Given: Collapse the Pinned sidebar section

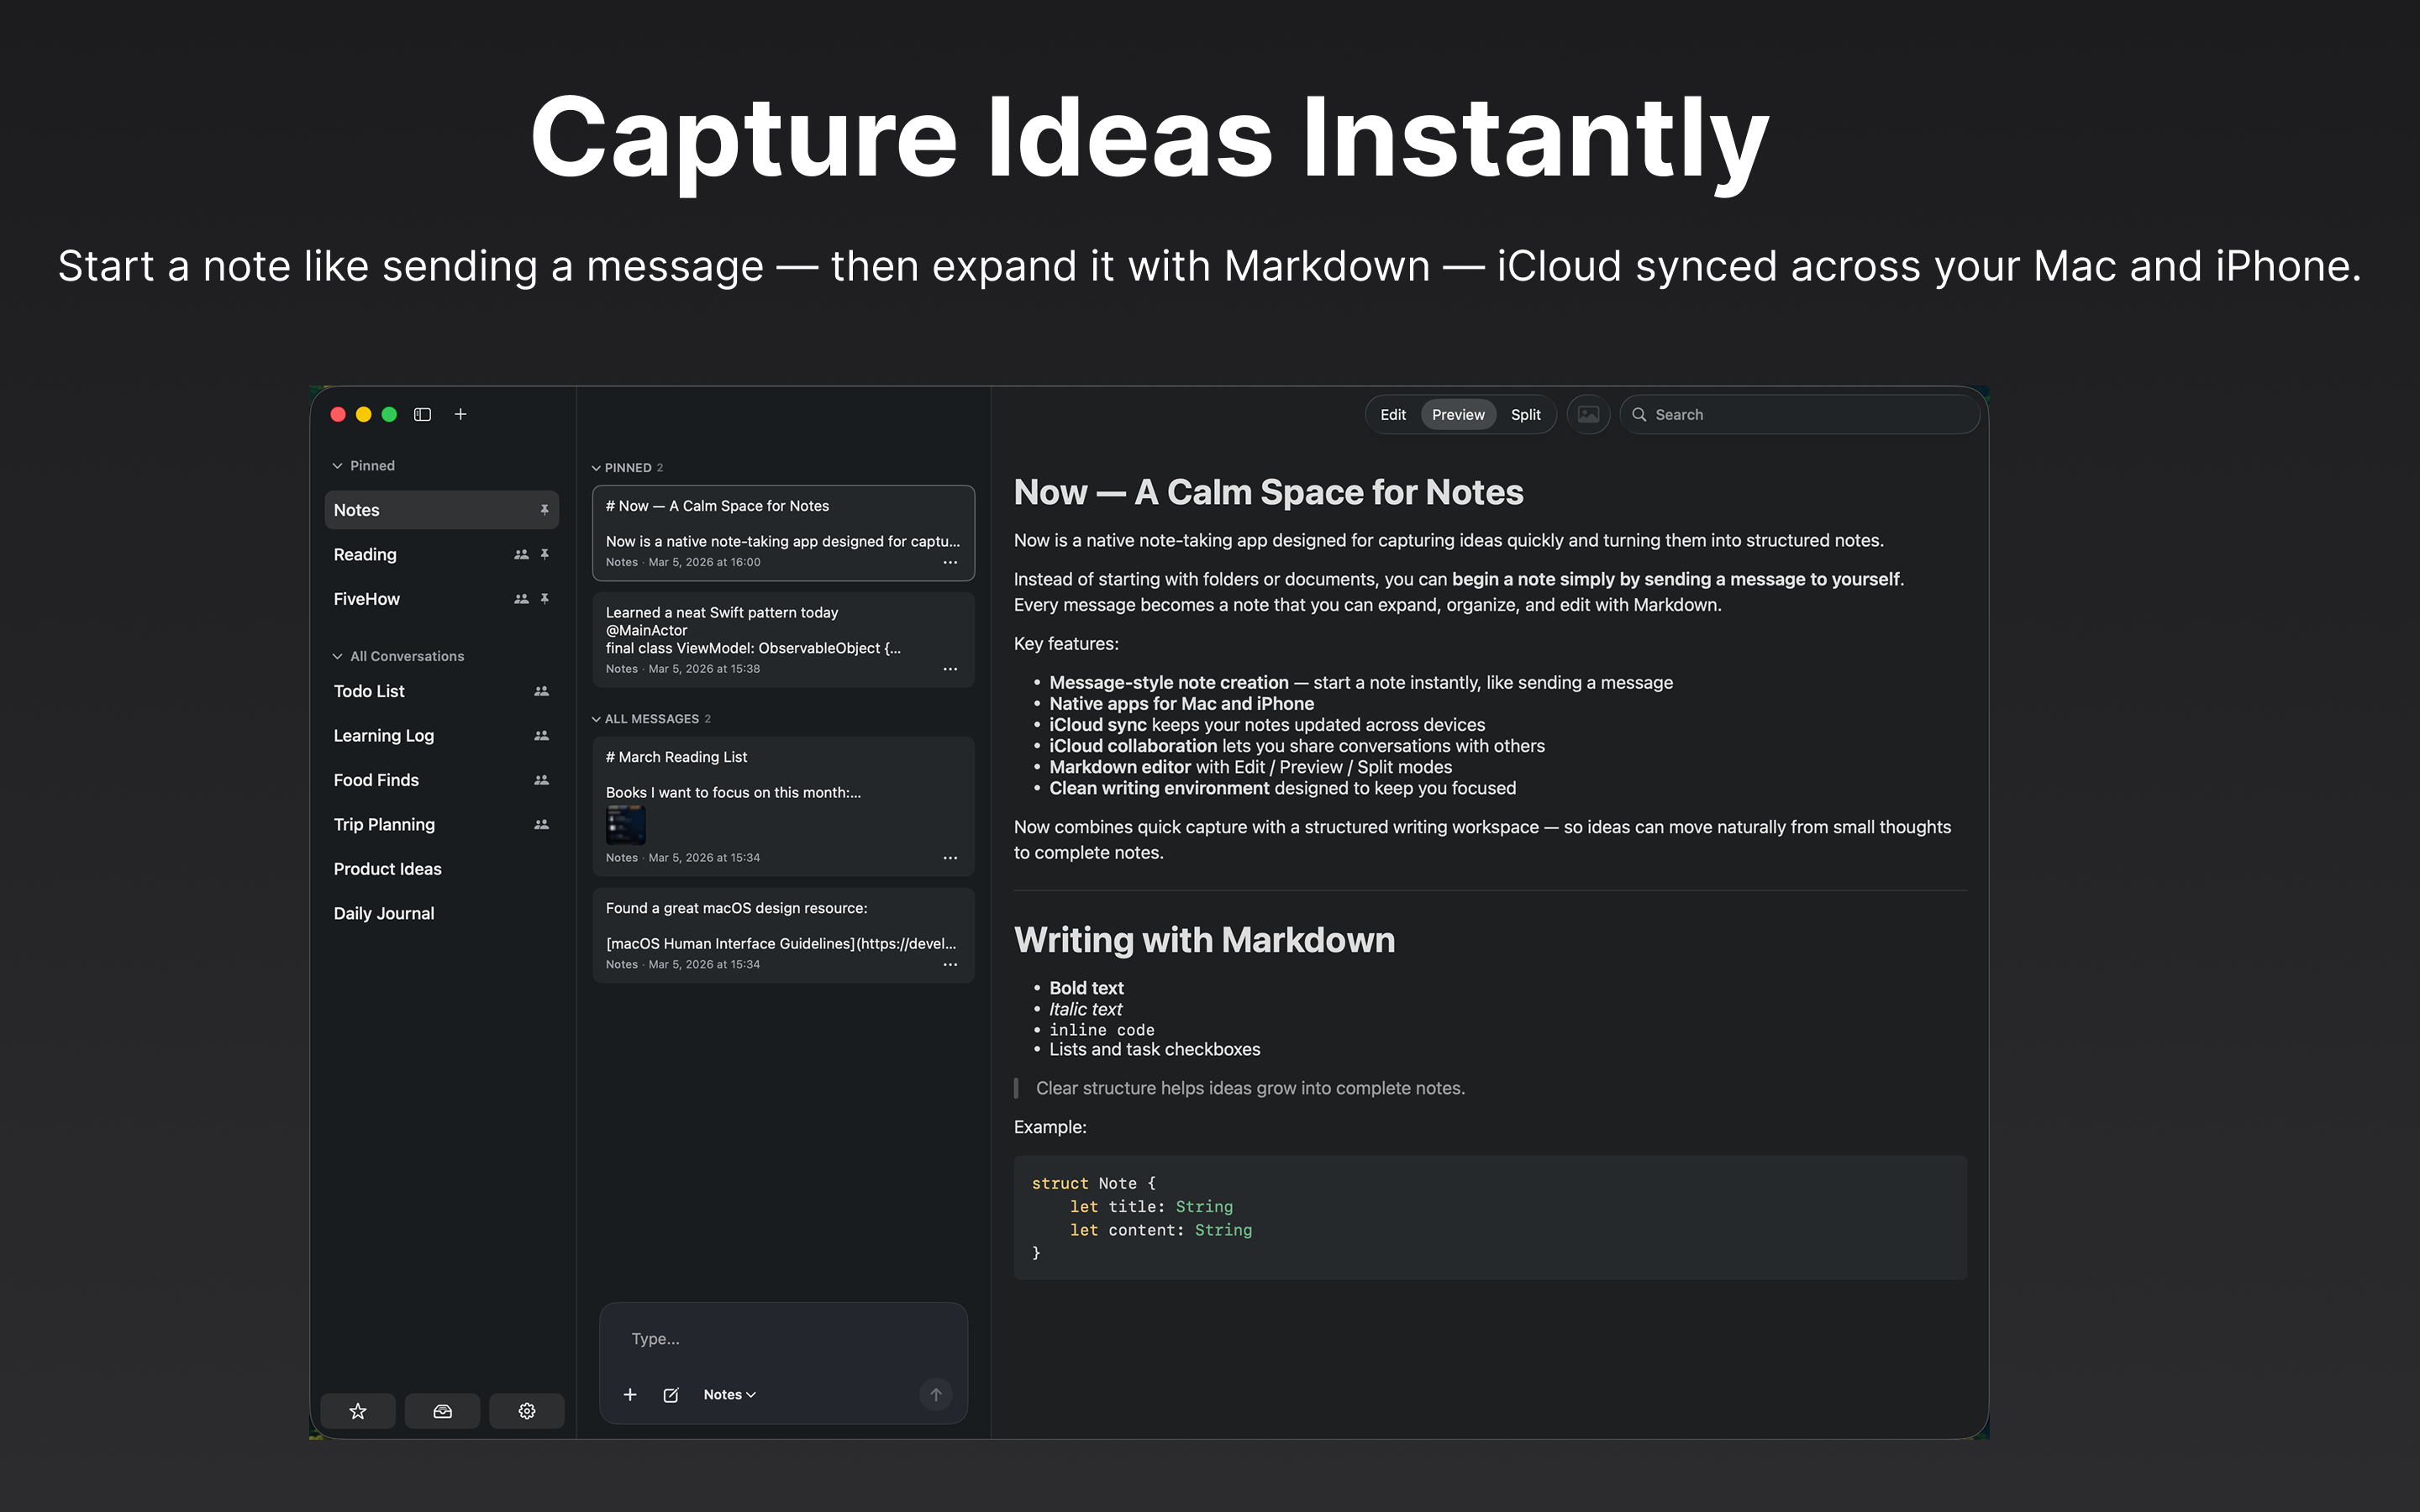Looking at the screenshot, I should [338, 466].
